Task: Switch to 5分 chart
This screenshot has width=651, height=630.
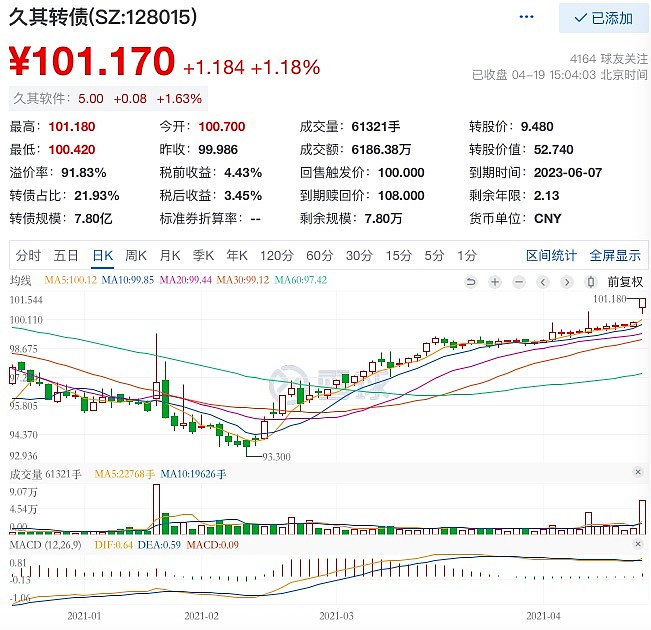Action: (434, 255)
